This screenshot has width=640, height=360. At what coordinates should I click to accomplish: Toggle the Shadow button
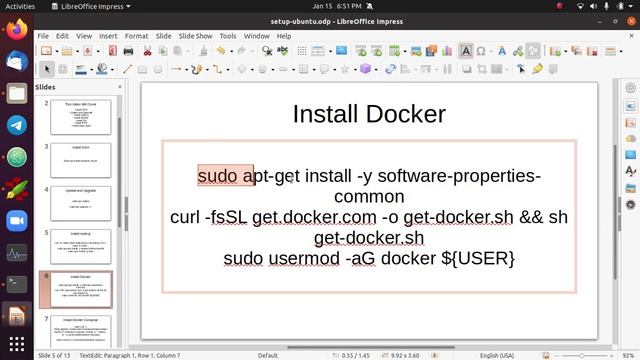[466, 69]
